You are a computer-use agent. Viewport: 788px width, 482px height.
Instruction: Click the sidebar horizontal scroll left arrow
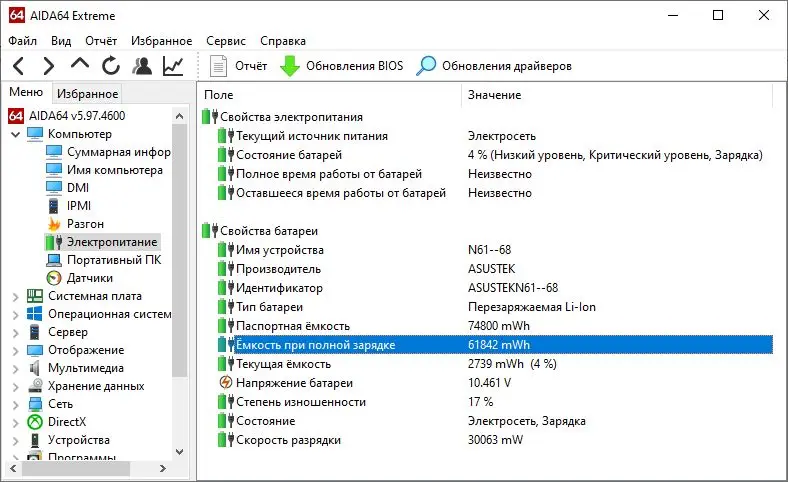(14, 468)
